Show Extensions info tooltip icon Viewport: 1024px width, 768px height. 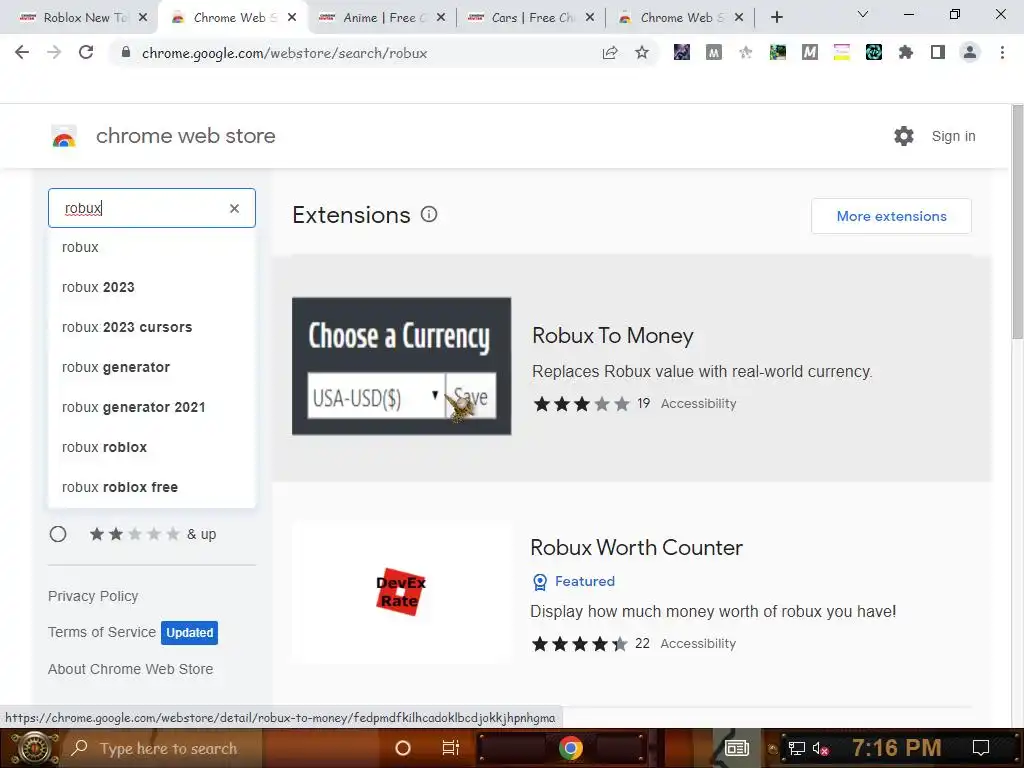pos(429,214)
